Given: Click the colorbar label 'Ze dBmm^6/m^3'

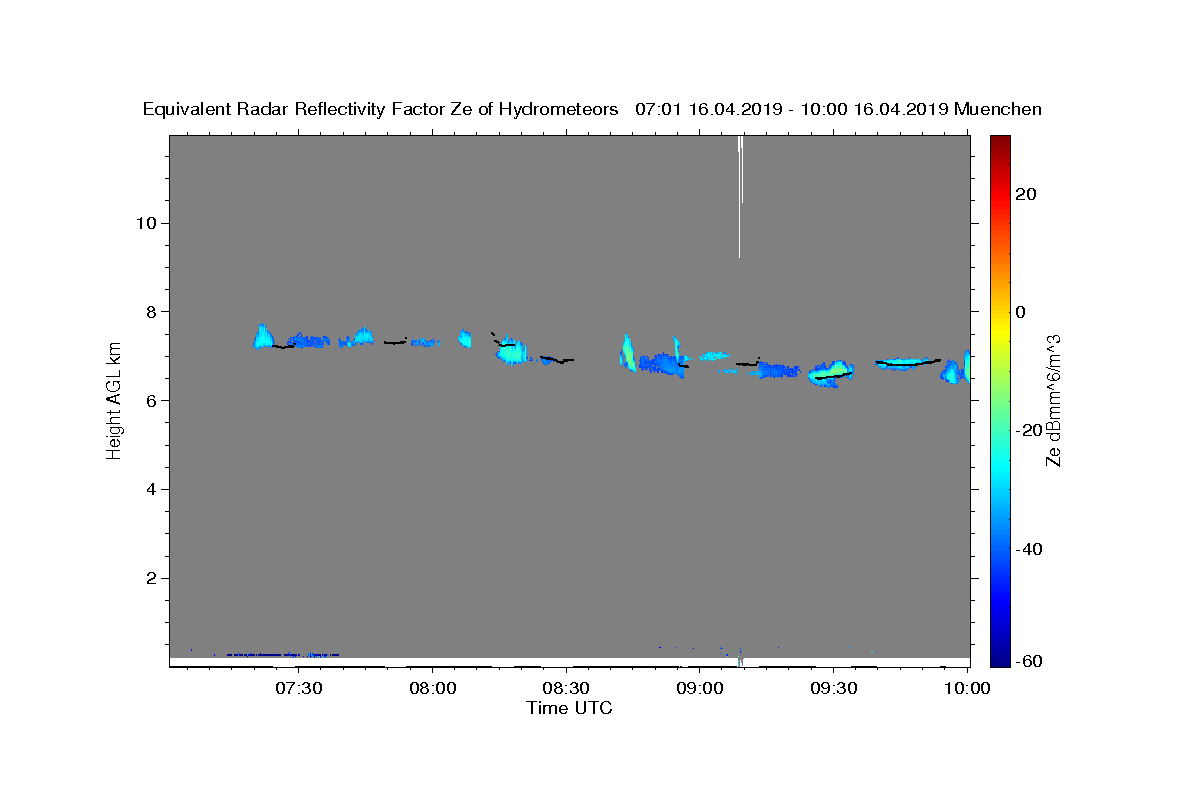Looking at the screenshot, I should click(x=1053, y=400).
